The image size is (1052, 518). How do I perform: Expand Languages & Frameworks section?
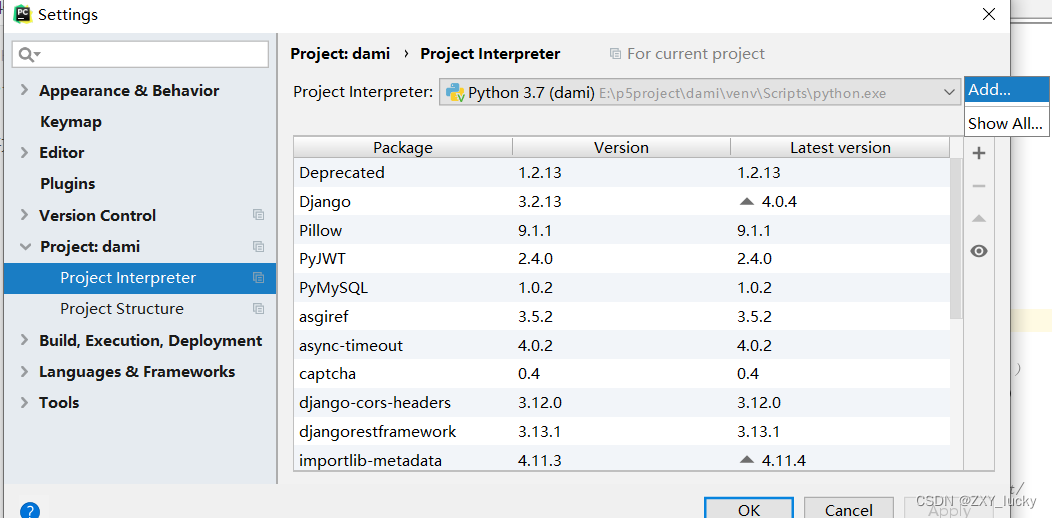tap(24, 371)
